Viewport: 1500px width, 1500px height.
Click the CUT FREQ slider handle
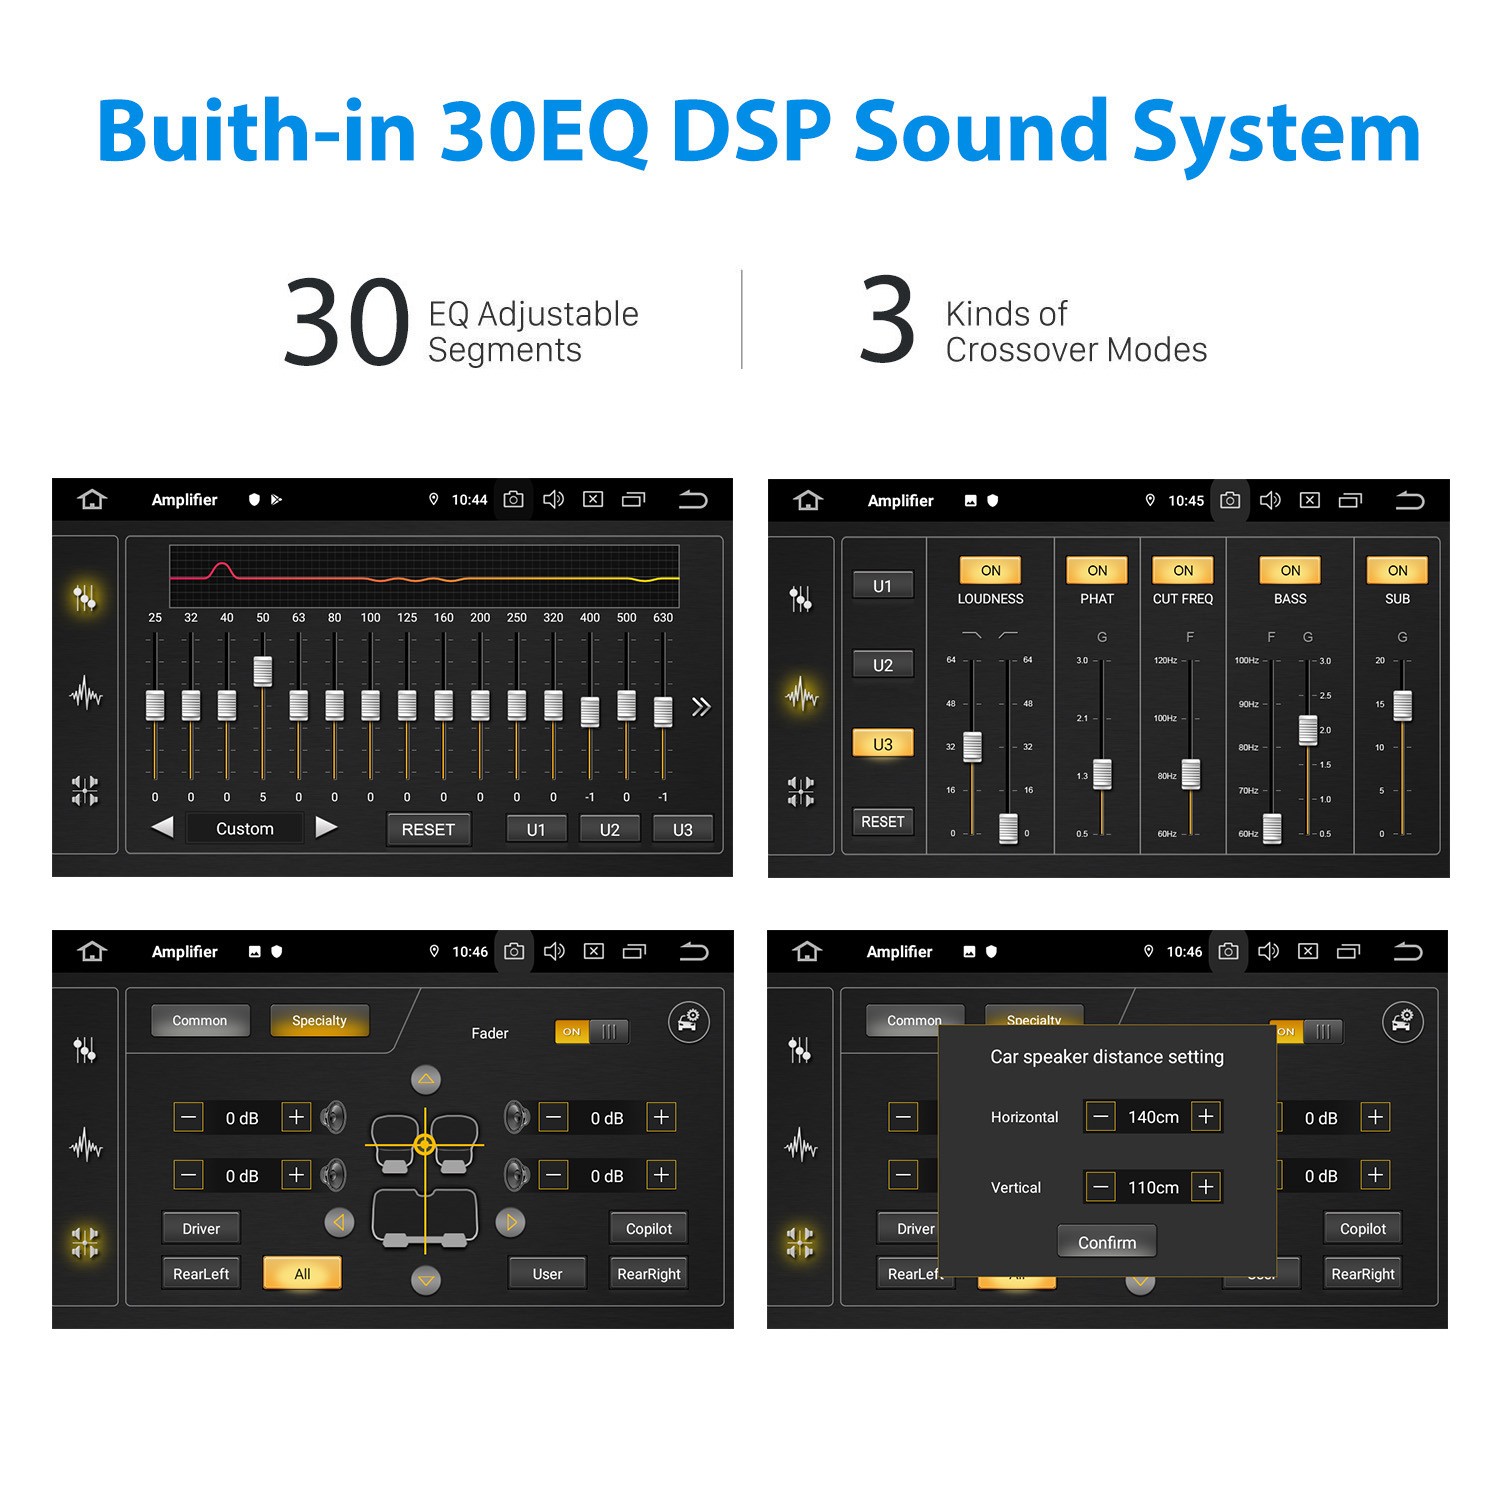click(1190, 774)
